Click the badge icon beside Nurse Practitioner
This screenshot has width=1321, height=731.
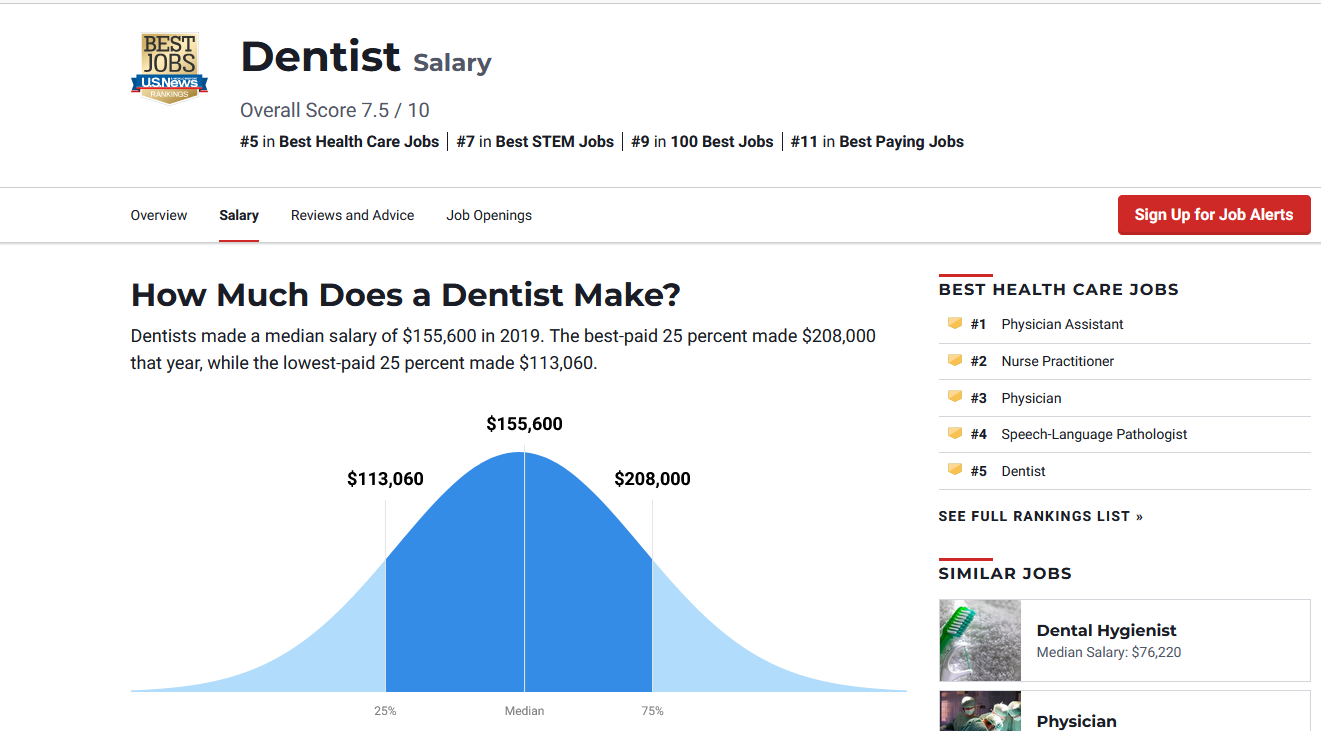tap(954, 361)
